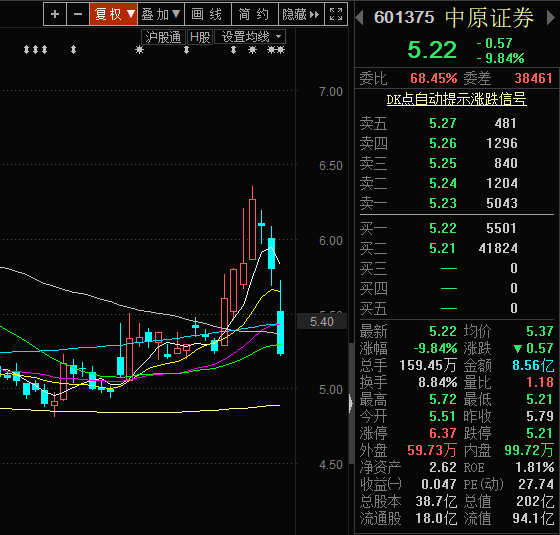560x535 pixels.
Task: Click 总手 value 159.45万
Action: pos(428,365)
